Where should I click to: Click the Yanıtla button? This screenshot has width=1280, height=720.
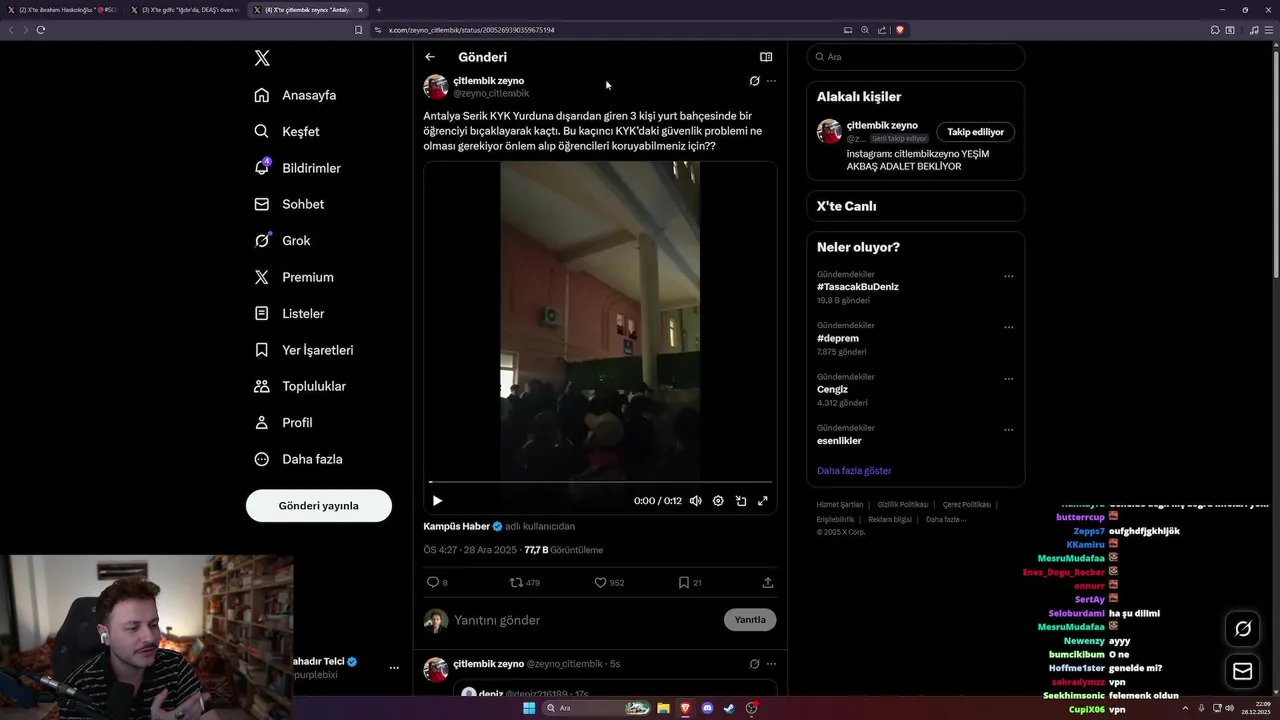point(750,620)
